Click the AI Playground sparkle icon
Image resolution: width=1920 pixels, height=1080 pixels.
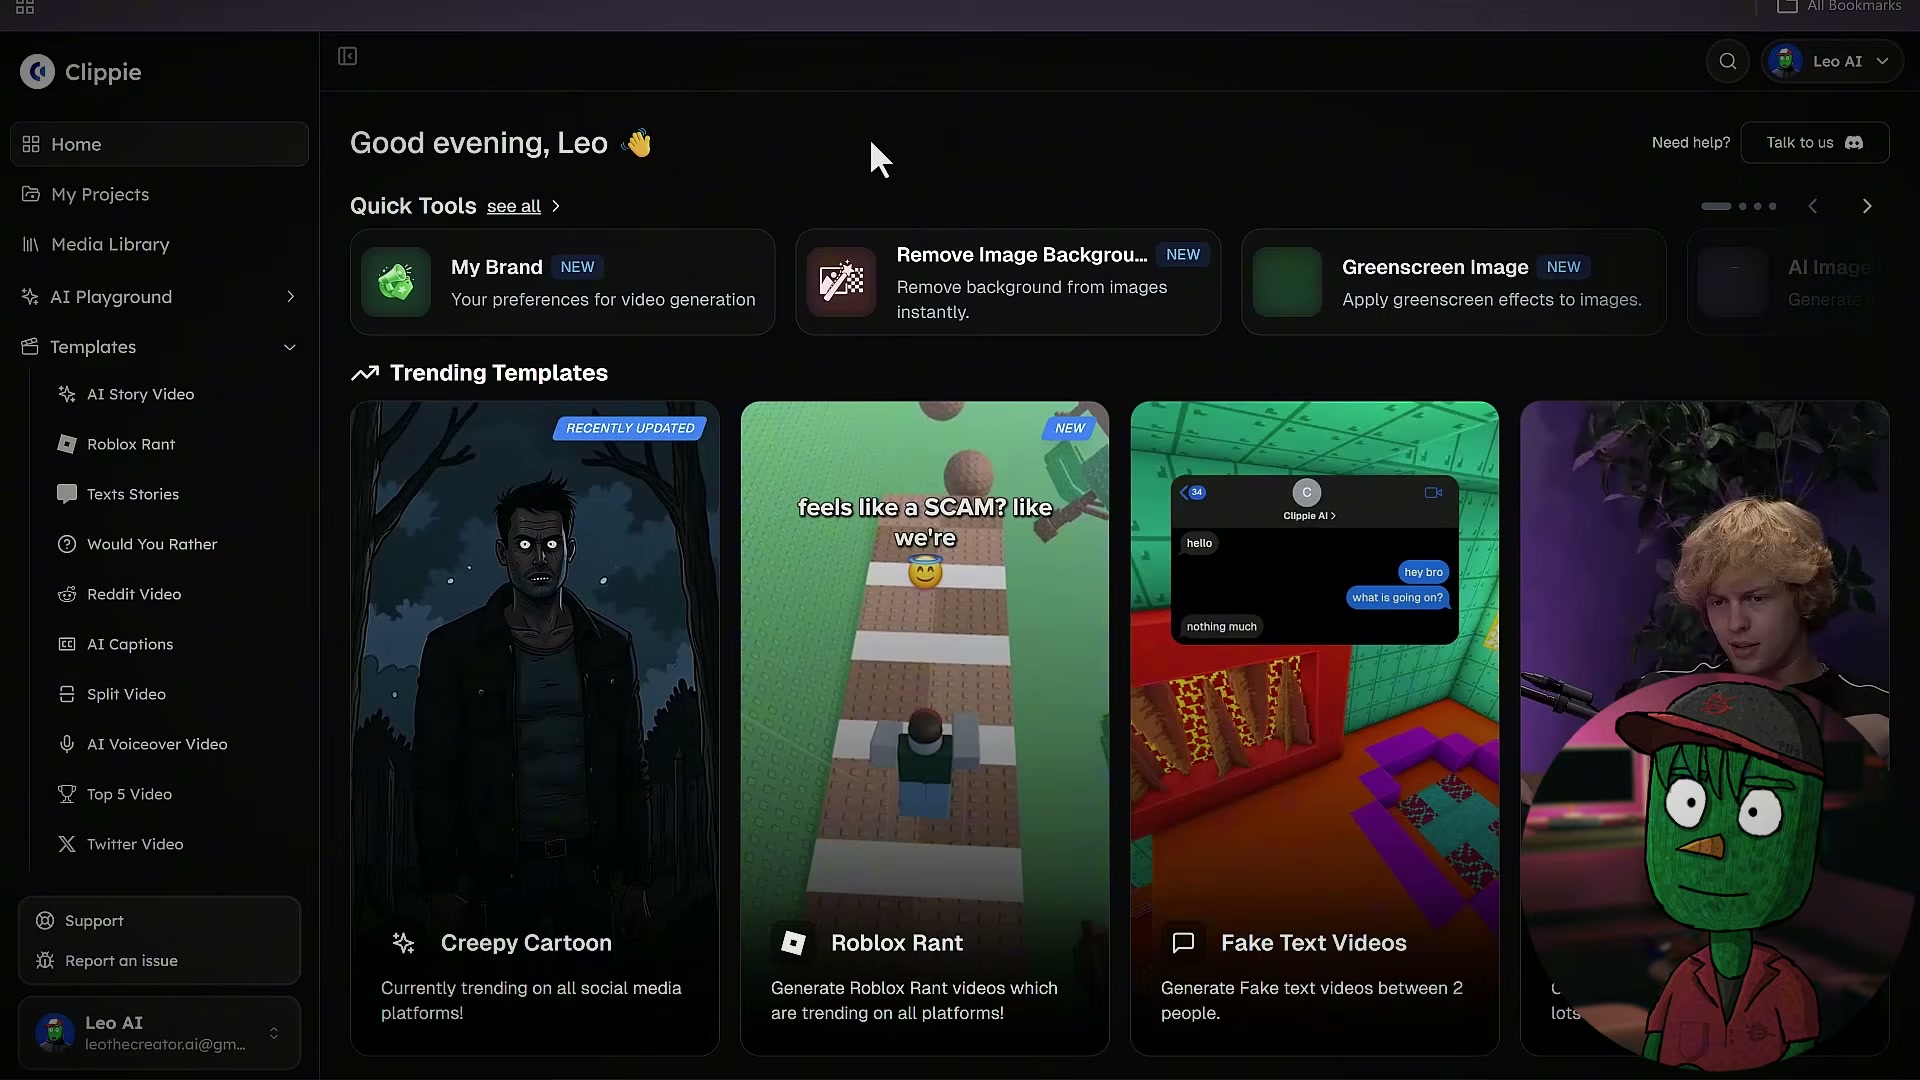(30, 297)
